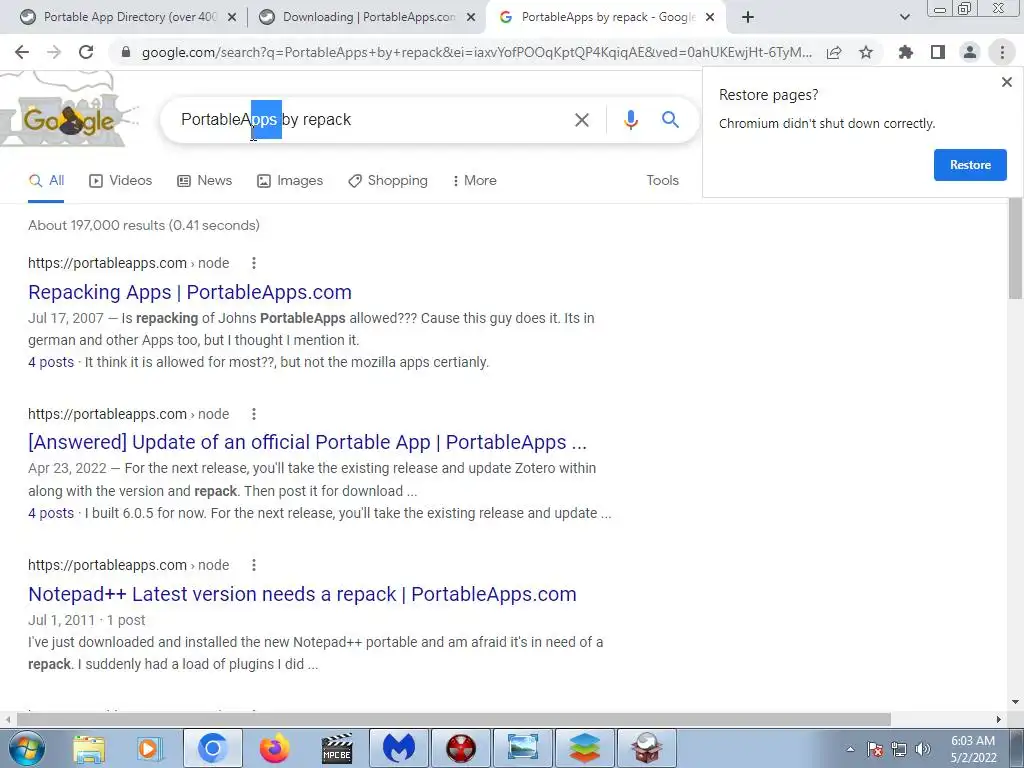Image resolution: width=1024 pixels, height=768 pixels.
Task: Open options for Repacking Apps result
Action: coord(254,263)
